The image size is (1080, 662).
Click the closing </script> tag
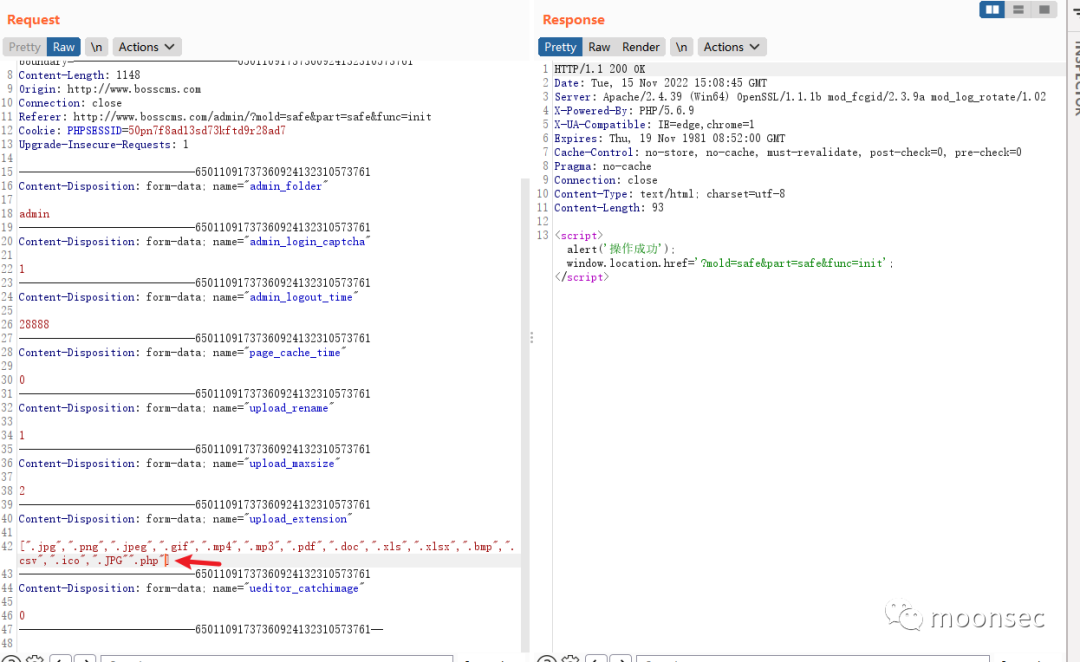click(582, 277)
